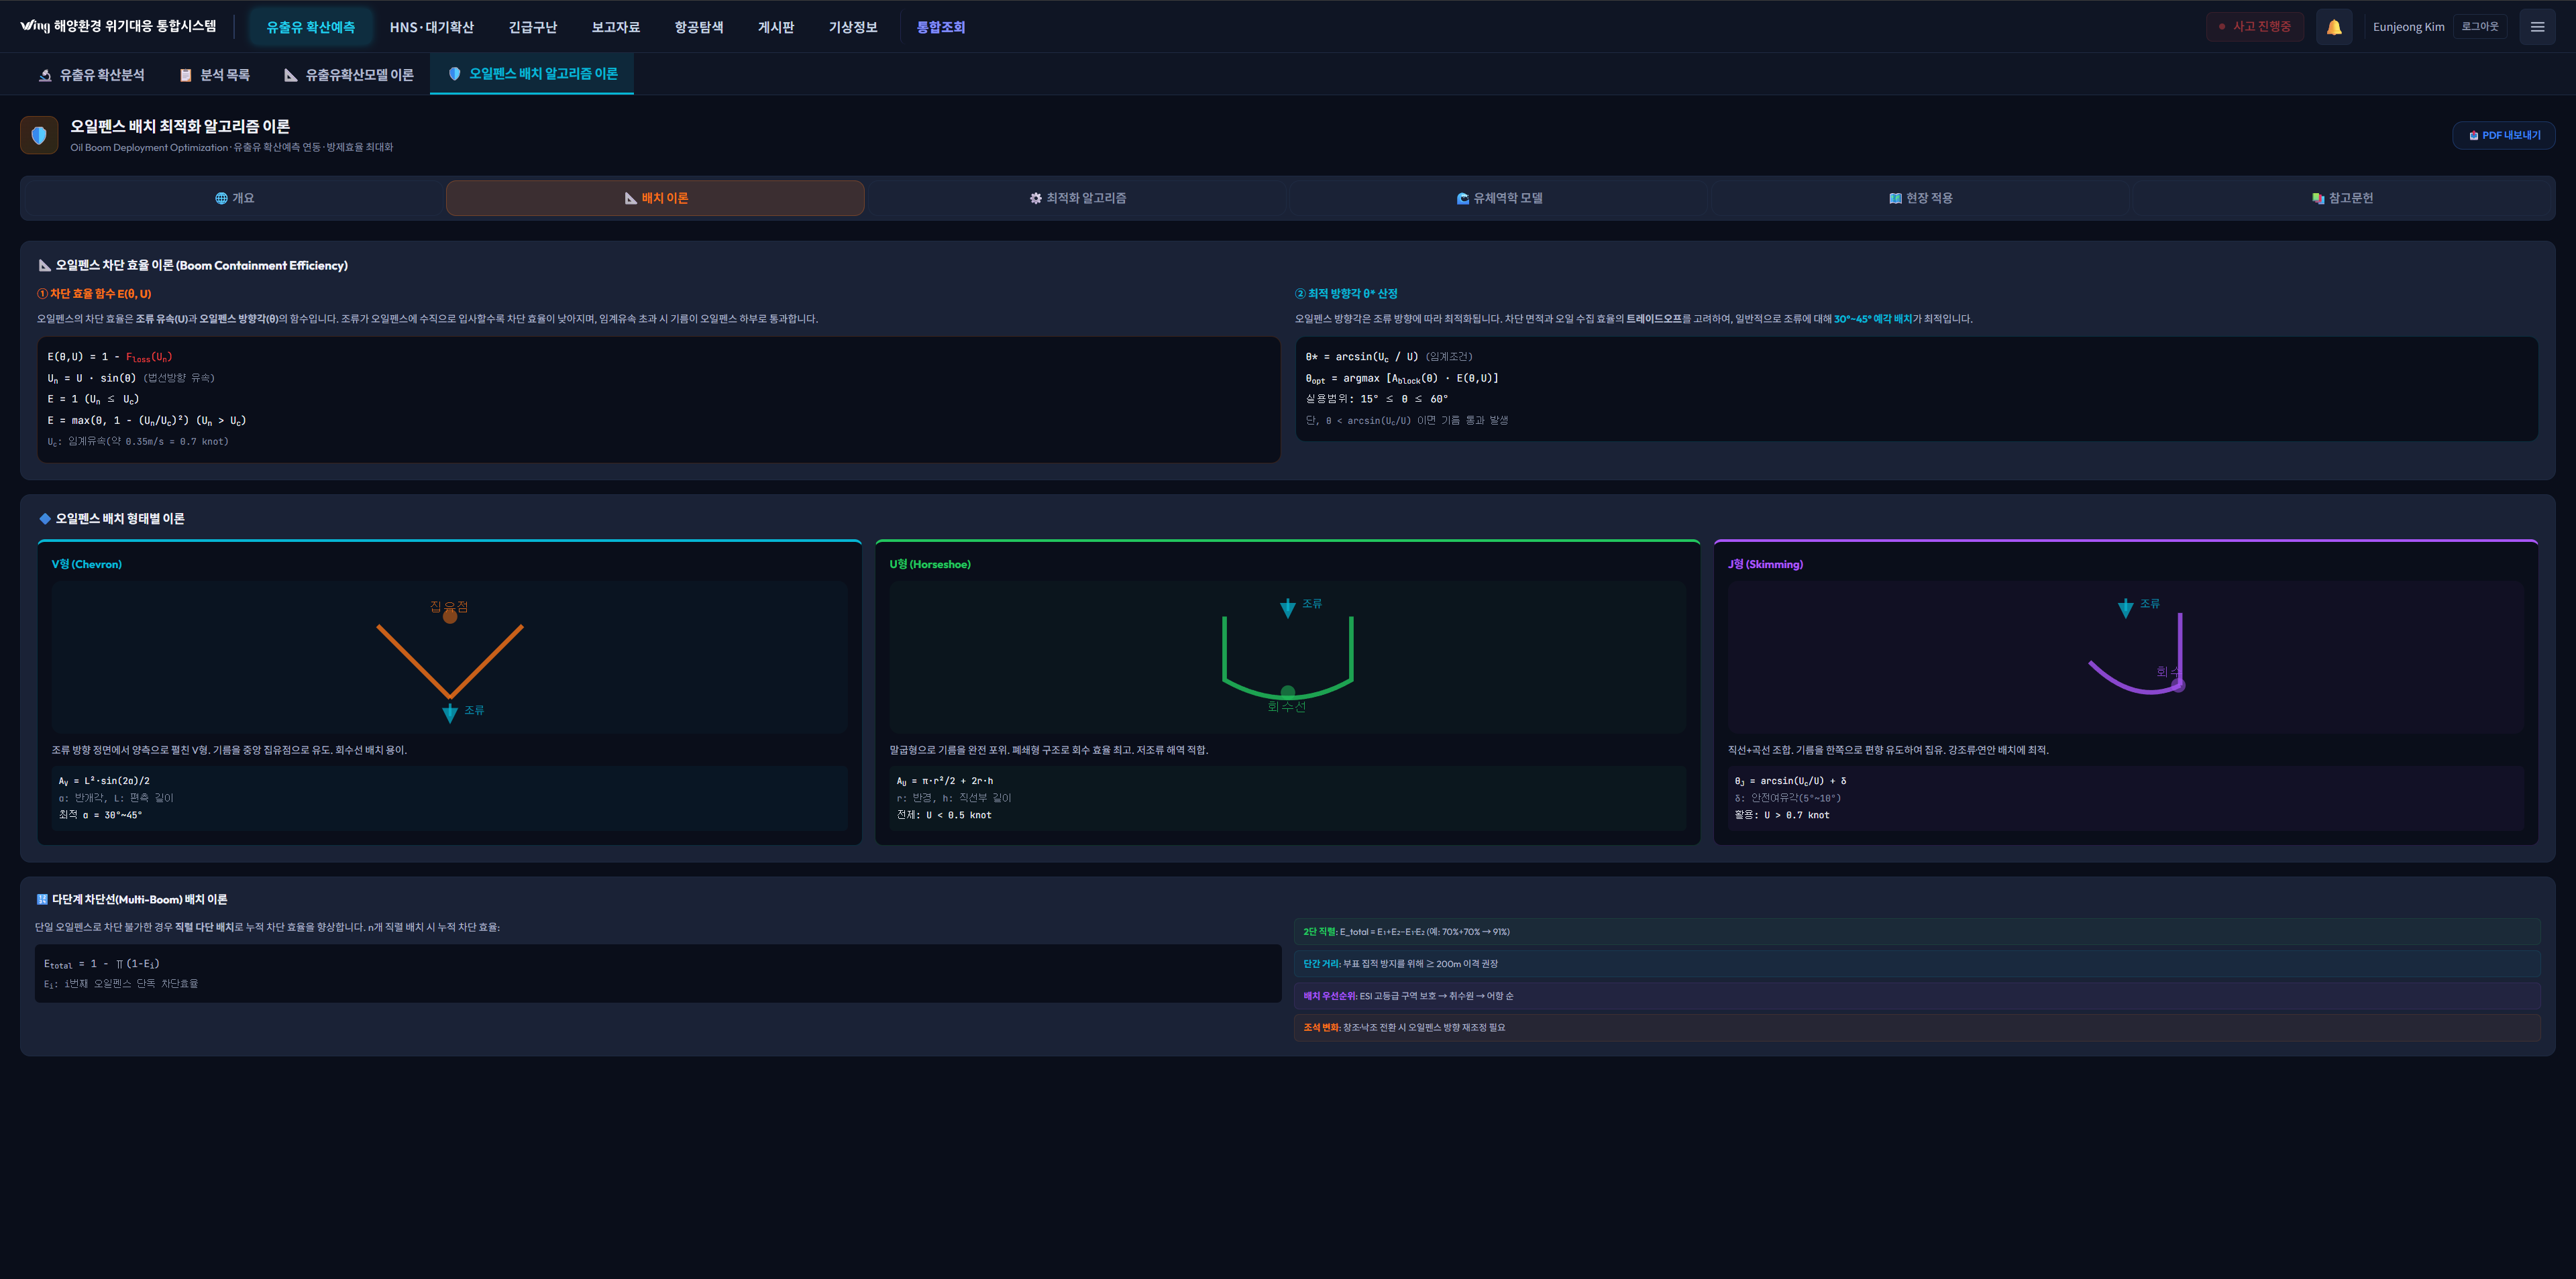Click the U형 Horseshoe diagram

coord(1287,657)
